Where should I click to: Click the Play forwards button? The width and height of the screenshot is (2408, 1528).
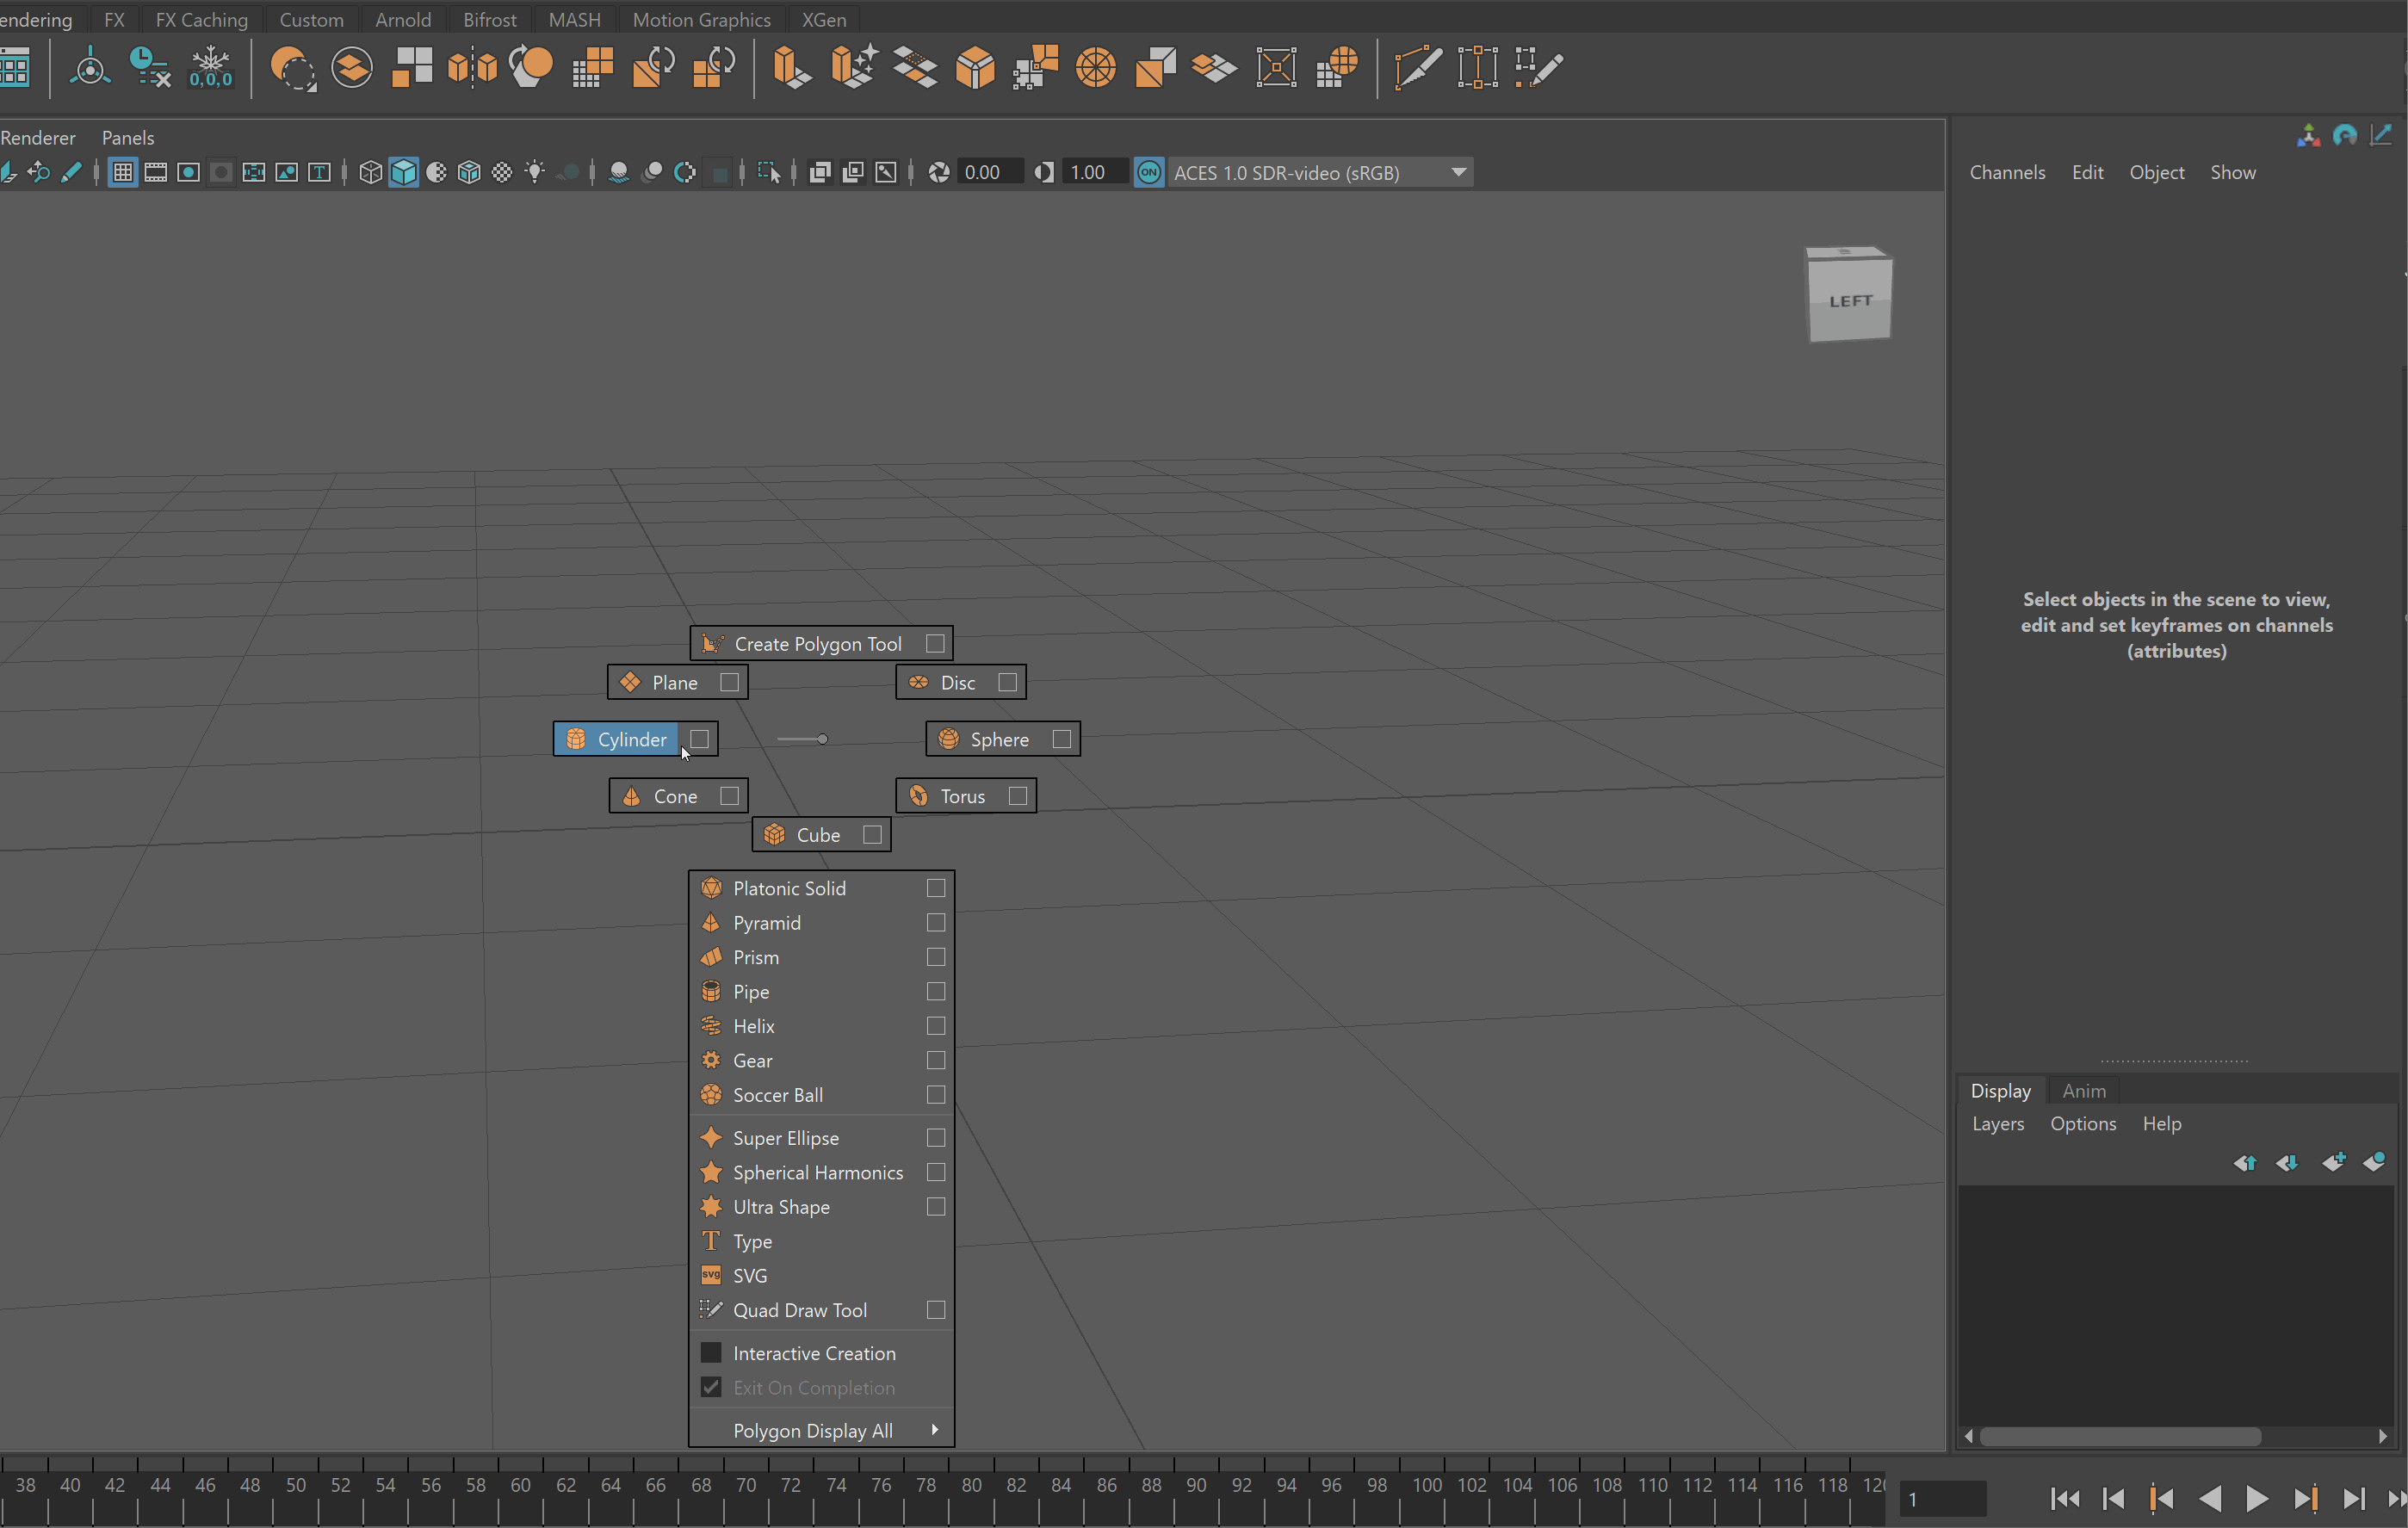(x=2256, y=1499)
